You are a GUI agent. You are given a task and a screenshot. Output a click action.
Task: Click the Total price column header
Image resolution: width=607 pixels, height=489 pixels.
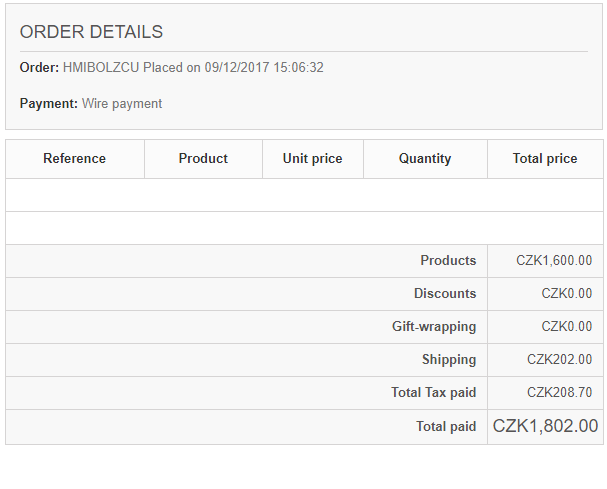(545, 158)
